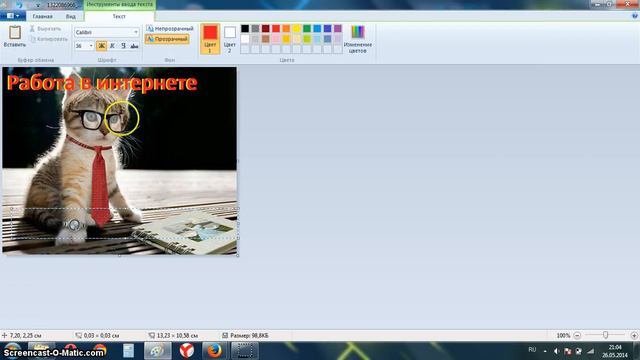
Task: Click the dashed text box selection on canvas
Action: pos(124,223)
